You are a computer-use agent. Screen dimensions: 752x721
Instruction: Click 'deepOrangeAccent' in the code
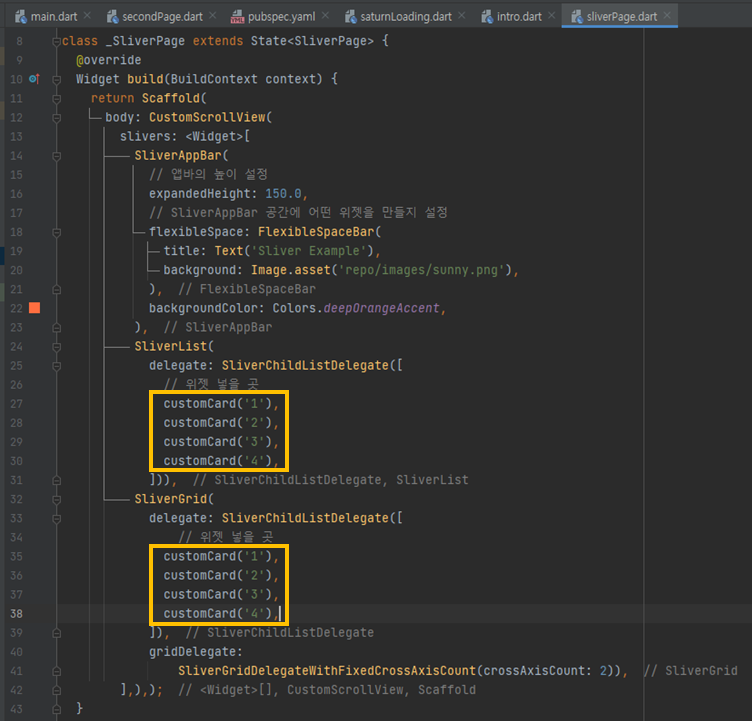(381, 308)
